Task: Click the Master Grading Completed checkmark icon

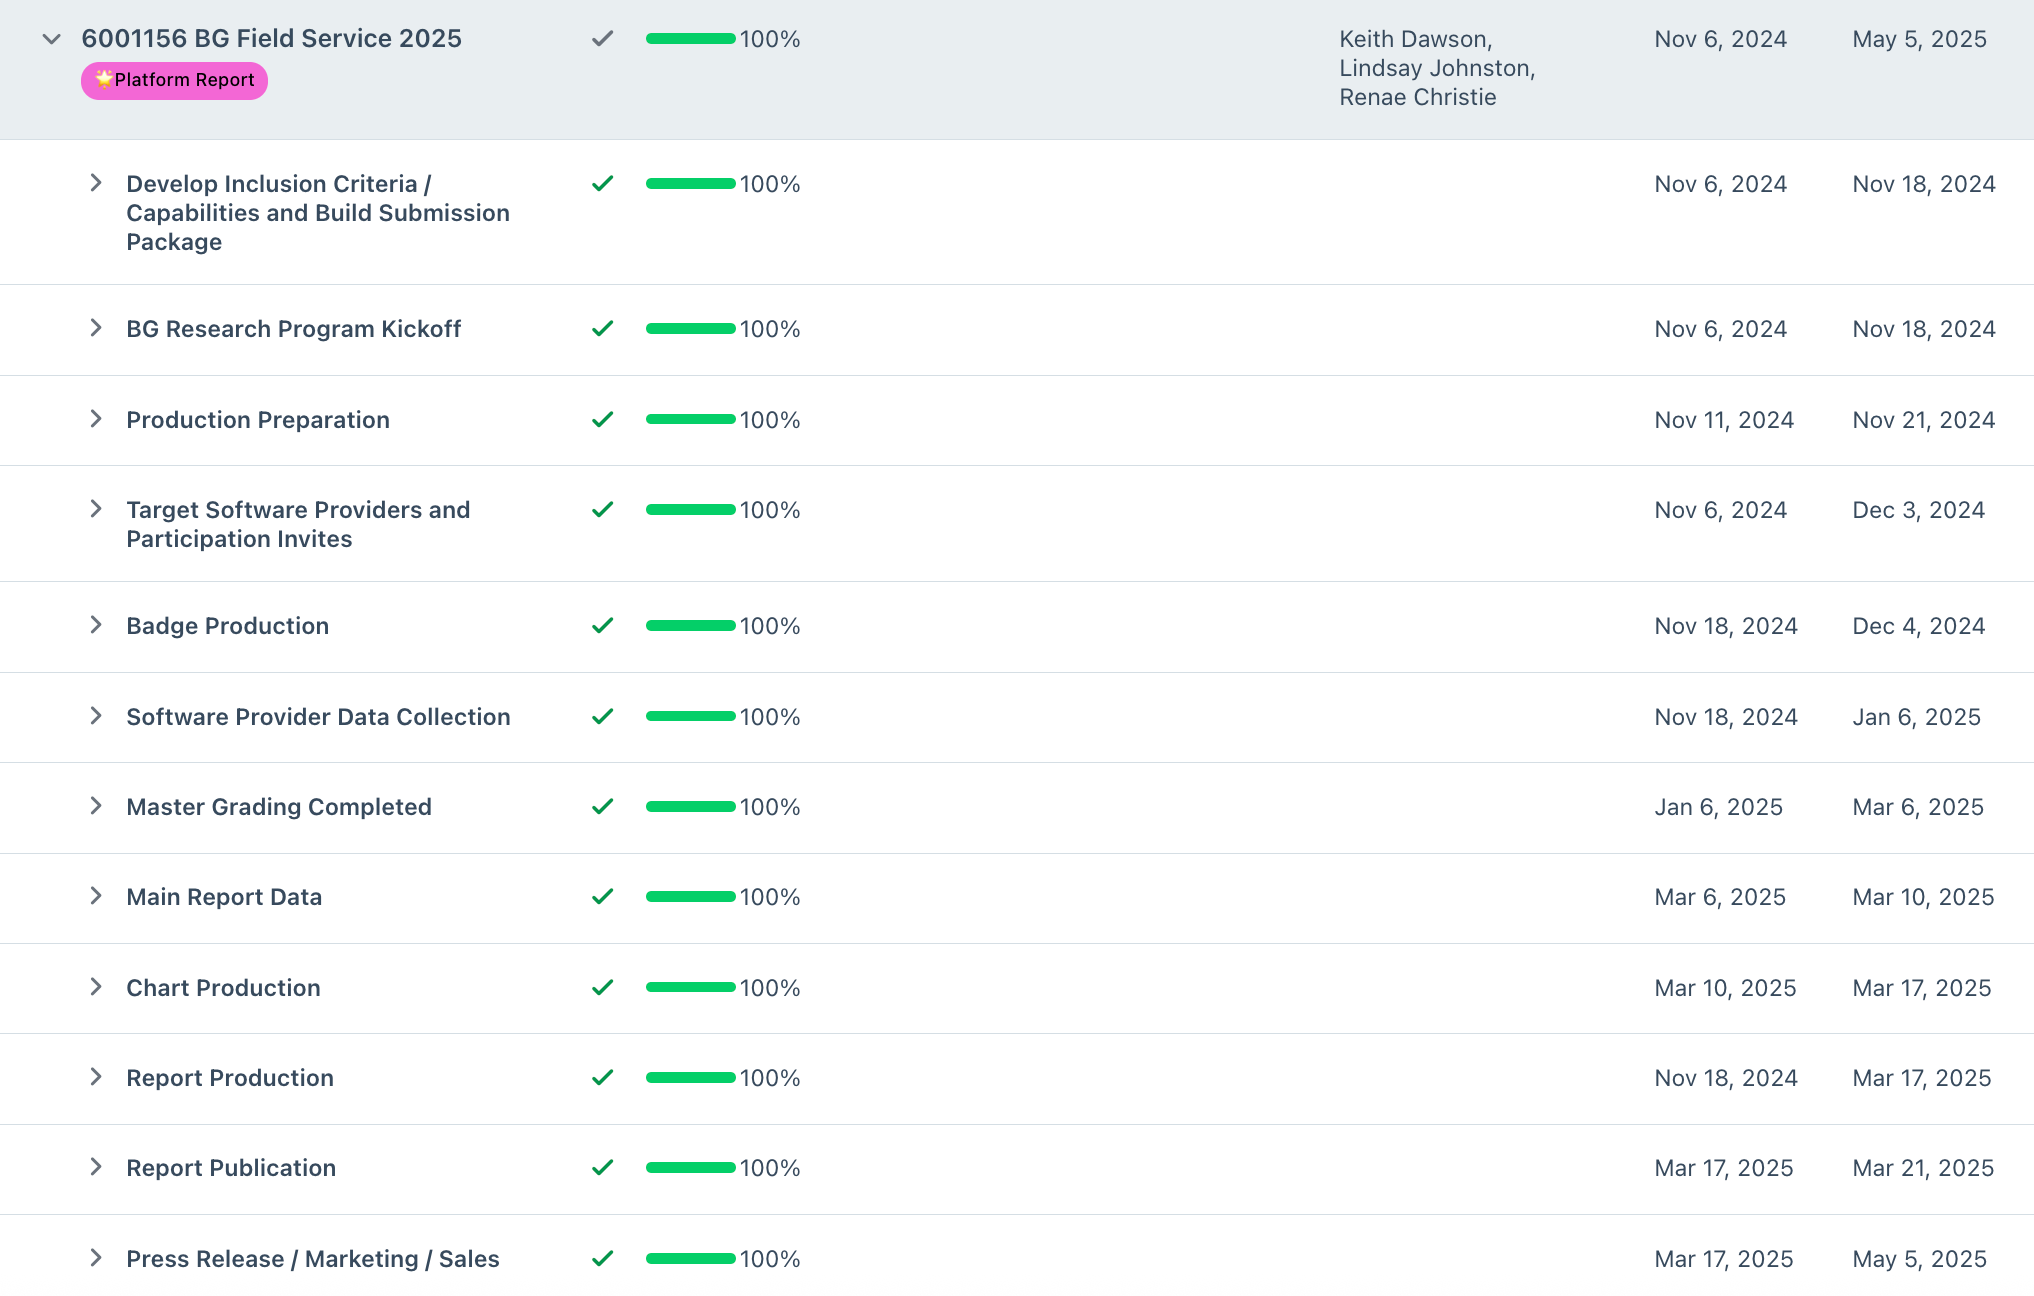Action: click(x=602, y=807)
